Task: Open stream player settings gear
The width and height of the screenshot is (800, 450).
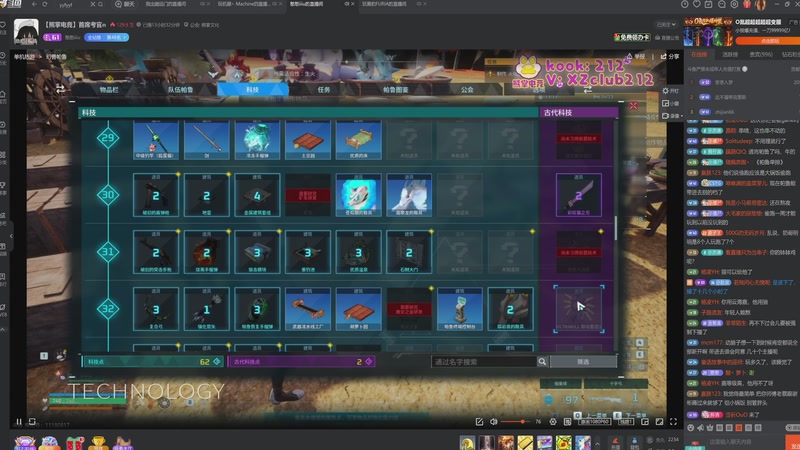Action: pyautogui.click(x=553, y=422)
